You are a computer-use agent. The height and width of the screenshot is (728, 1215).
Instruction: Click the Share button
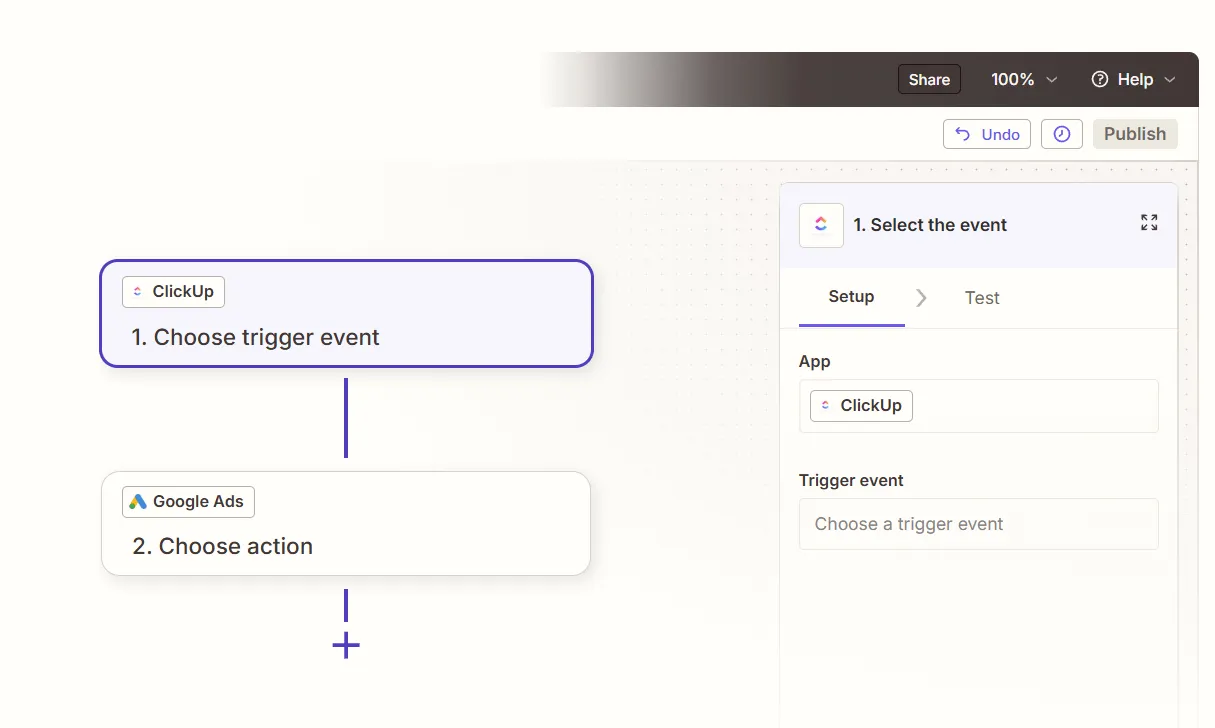click(x=929, y=80)
